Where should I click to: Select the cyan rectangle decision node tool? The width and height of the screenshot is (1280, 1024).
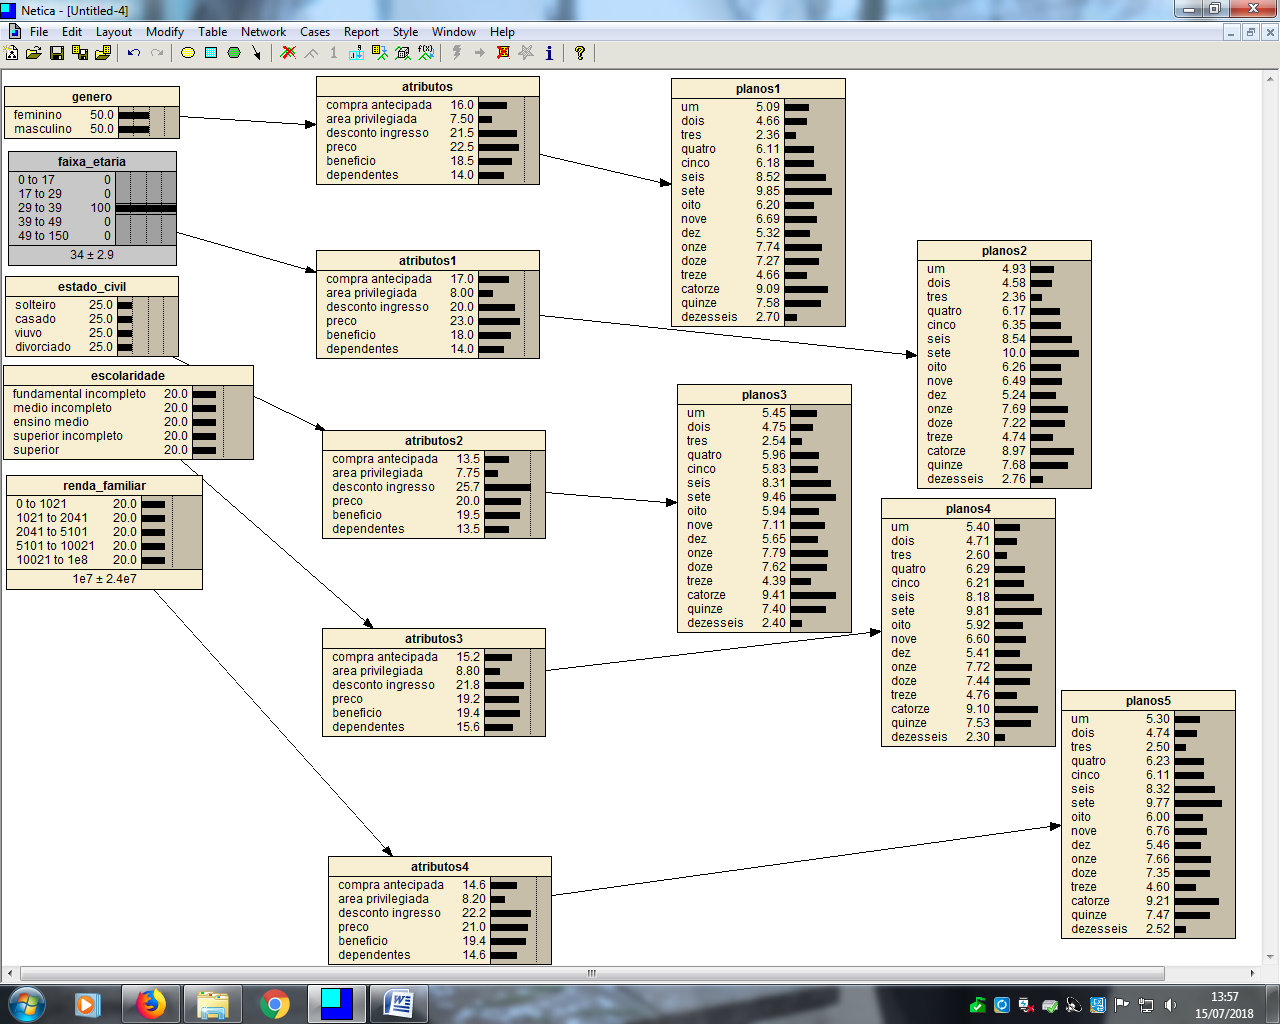[x=211, y=53]
